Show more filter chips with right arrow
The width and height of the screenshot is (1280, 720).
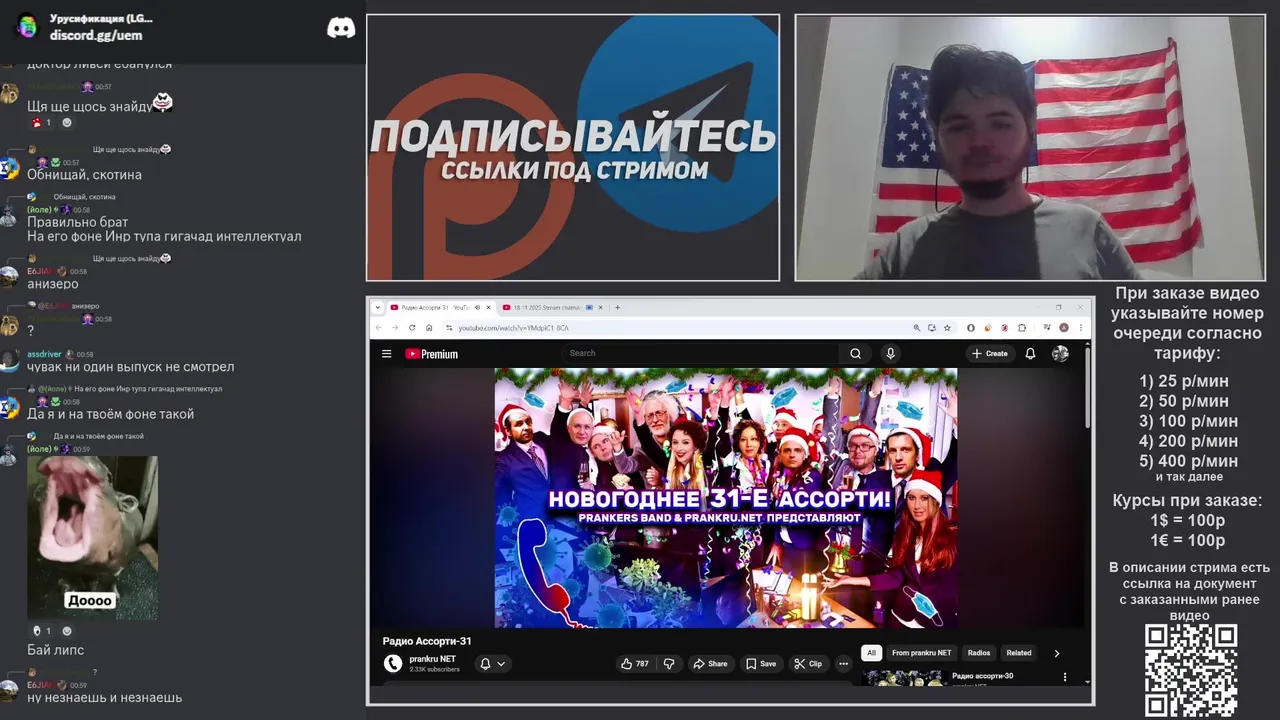[x=1057, y=653]
